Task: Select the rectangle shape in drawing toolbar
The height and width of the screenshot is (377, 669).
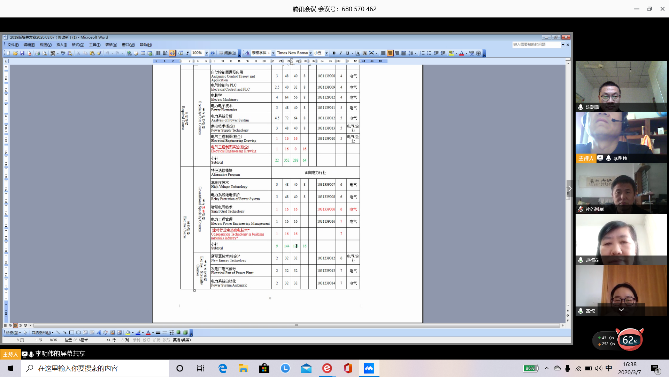Action: point(71,332)
